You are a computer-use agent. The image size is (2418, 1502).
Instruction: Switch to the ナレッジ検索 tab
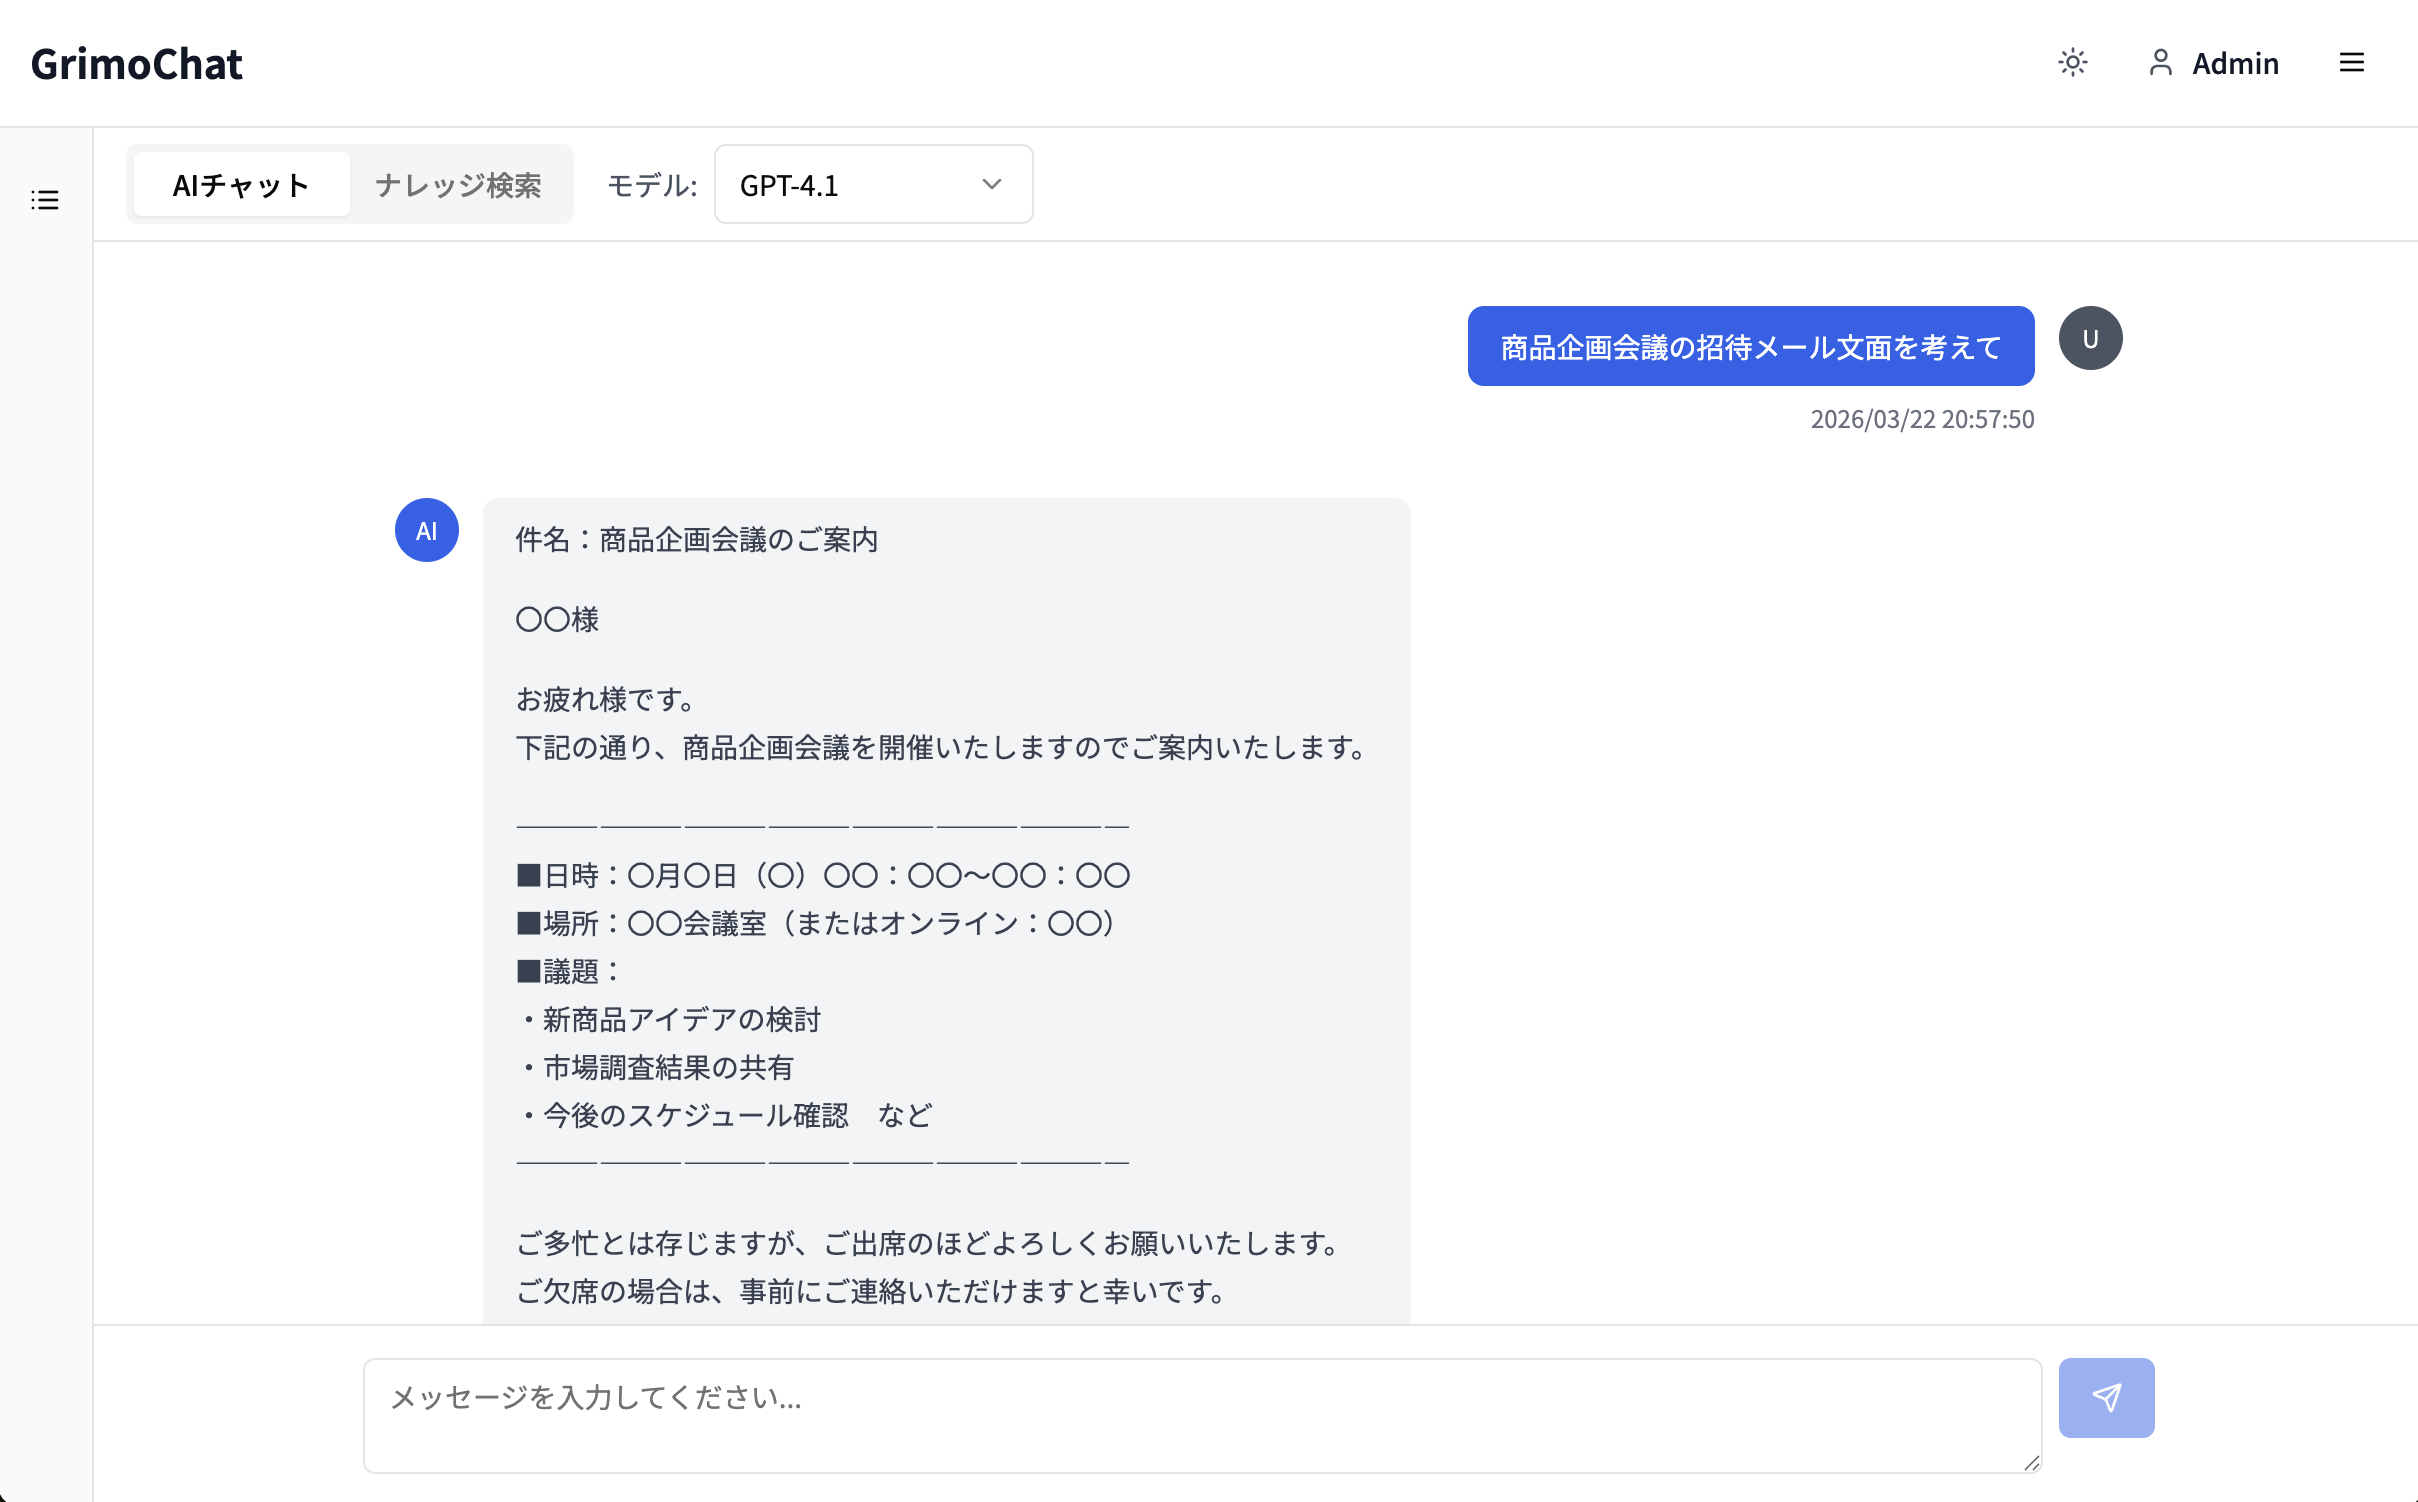(458, 185)
